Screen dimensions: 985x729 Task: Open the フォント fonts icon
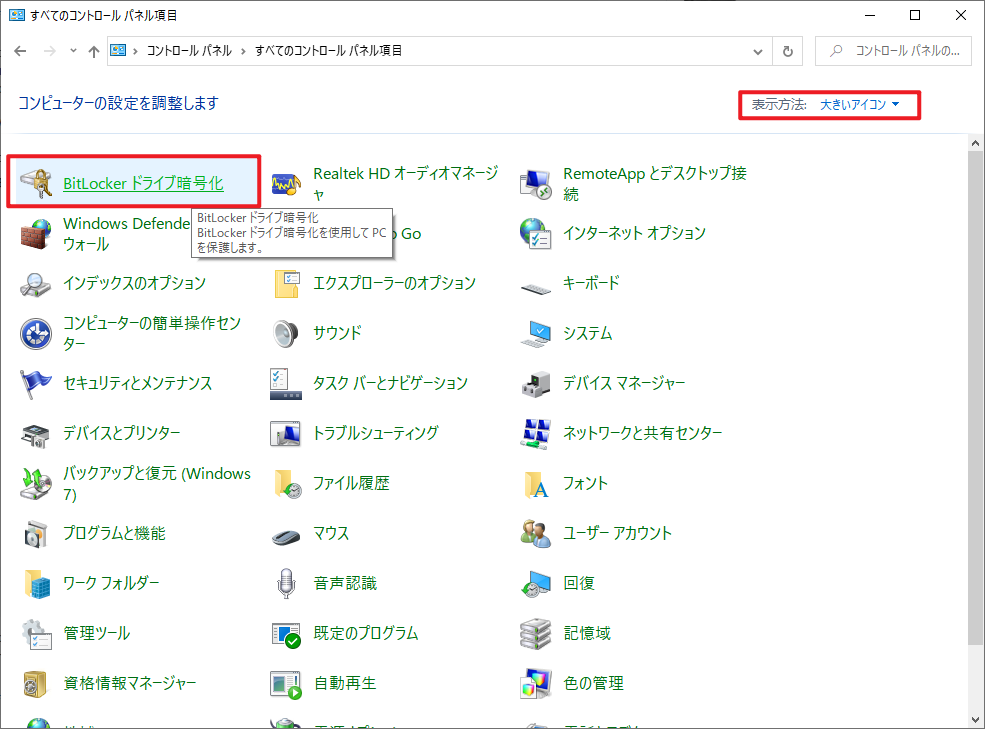(536, 483)
